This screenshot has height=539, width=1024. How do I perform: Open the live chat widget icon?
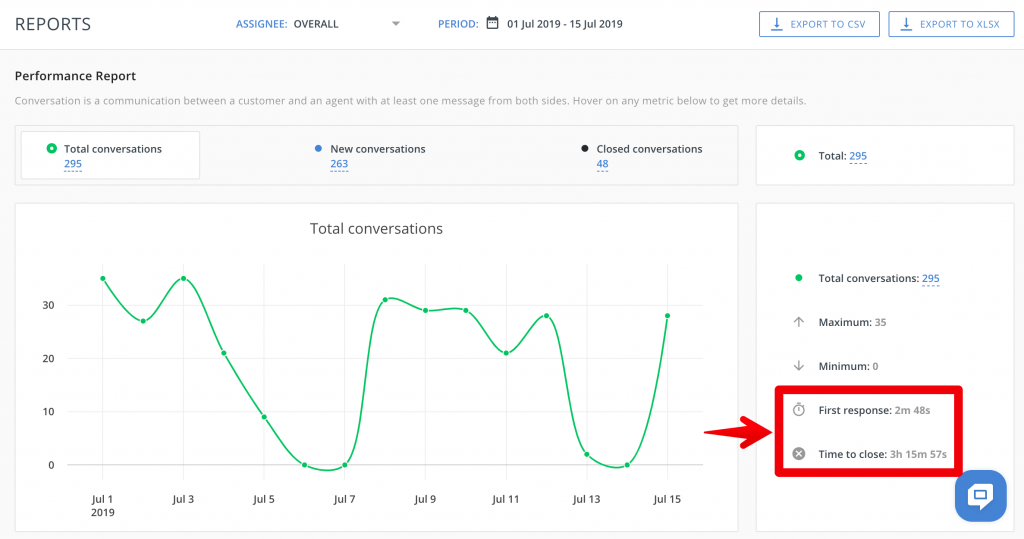(980, 495)
